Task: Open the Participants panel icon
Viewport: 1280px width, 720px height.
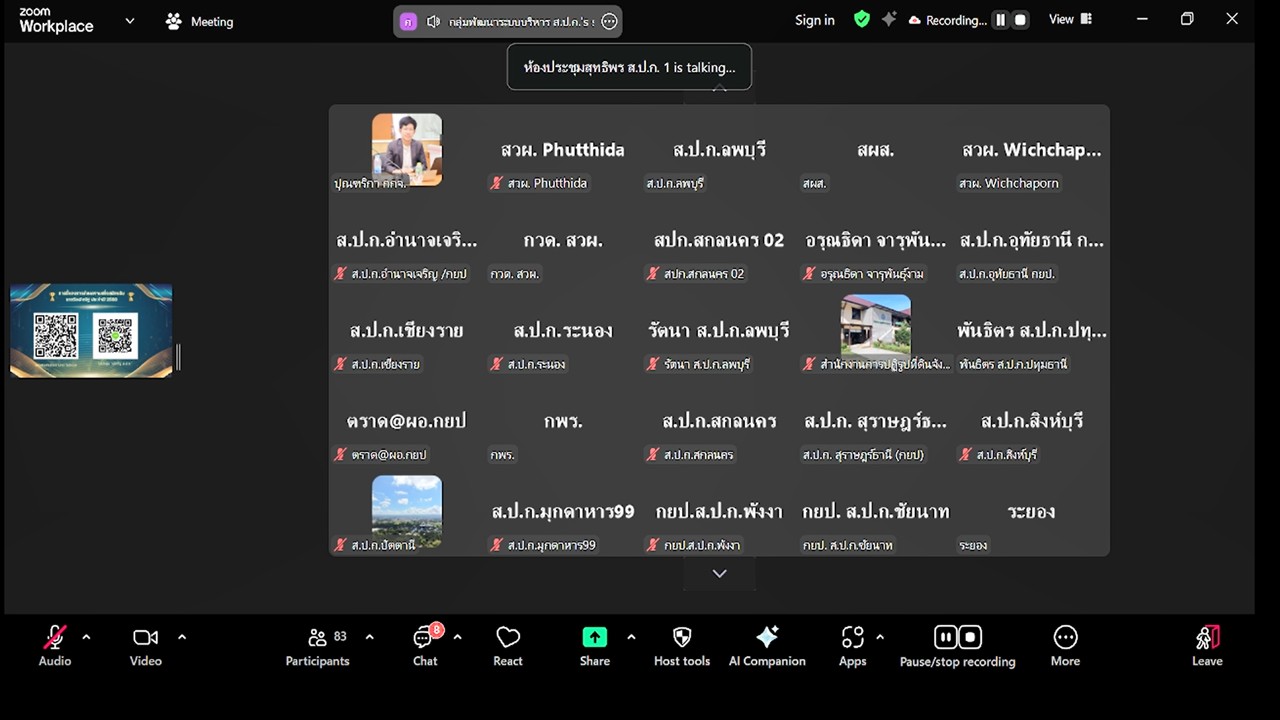Action: (x=318, y=637)
